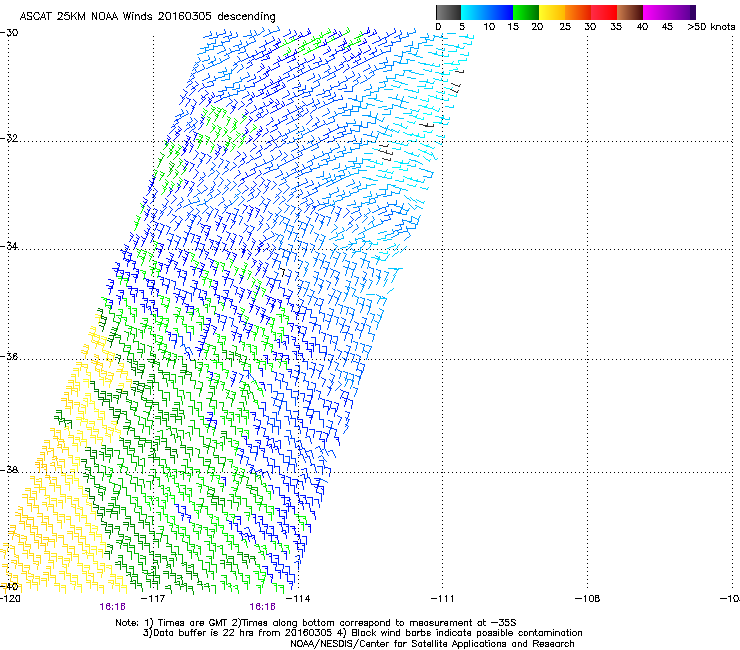This screenshot has height=650, width=740.
Task: Click the gray 0-5 knots color segment
Action: click(448, 12)
